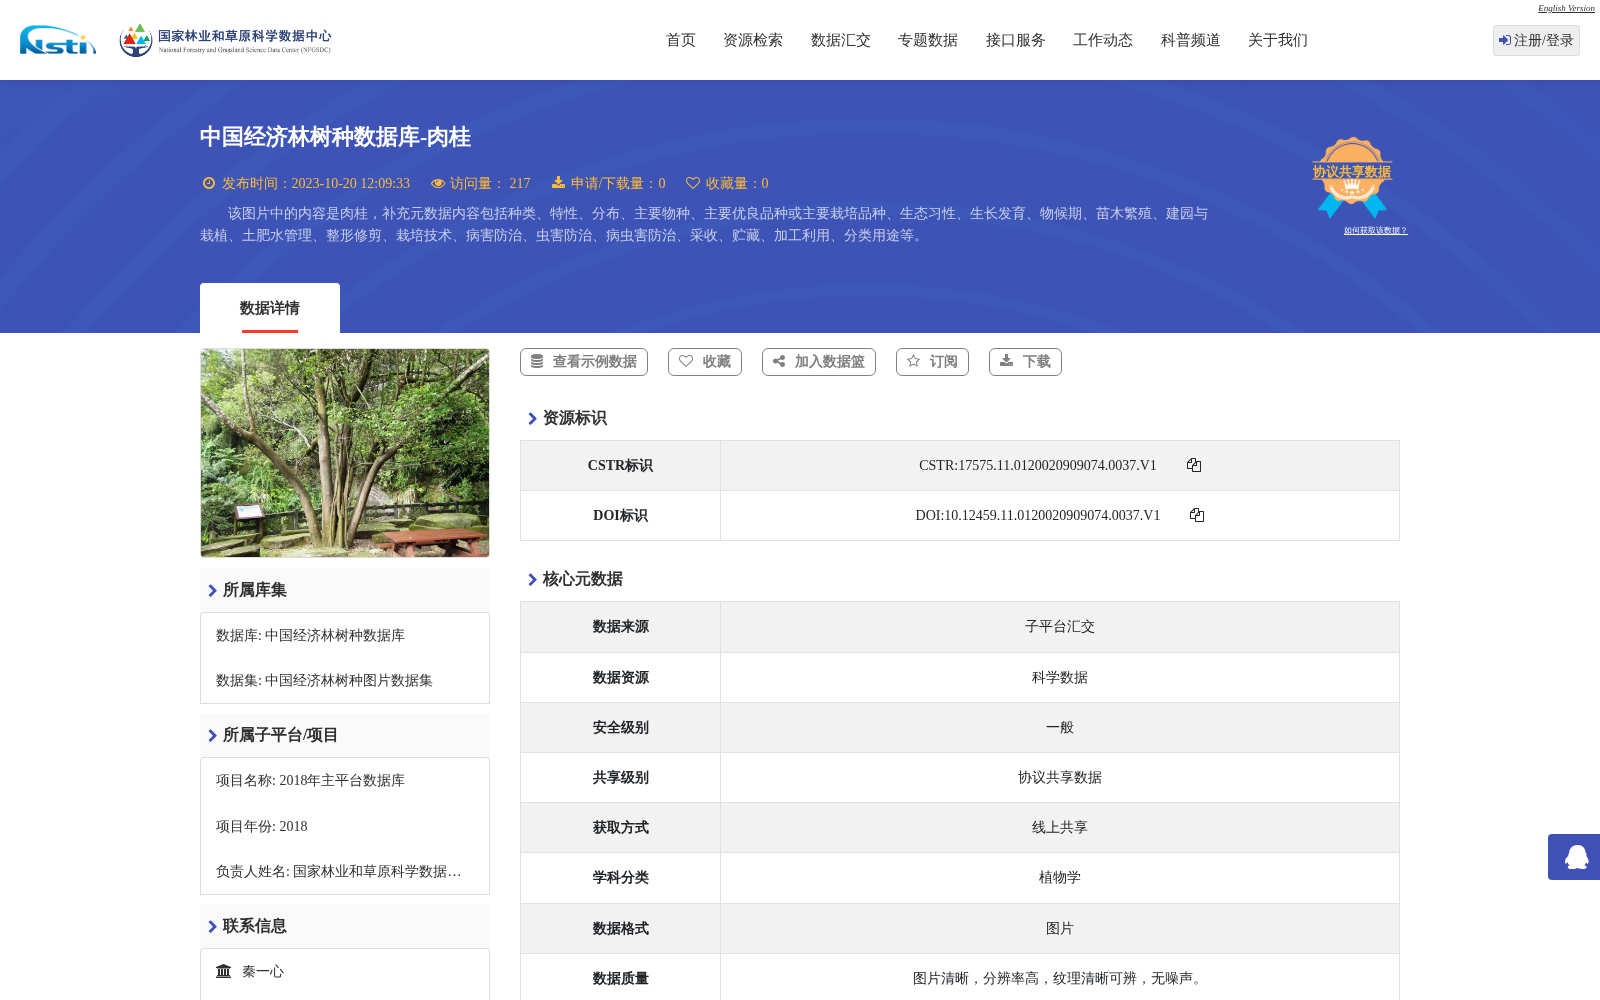Click the 子平台汇交 cell
This screenshot has width=1600, height=1000.
click(x=1060, y=627)
